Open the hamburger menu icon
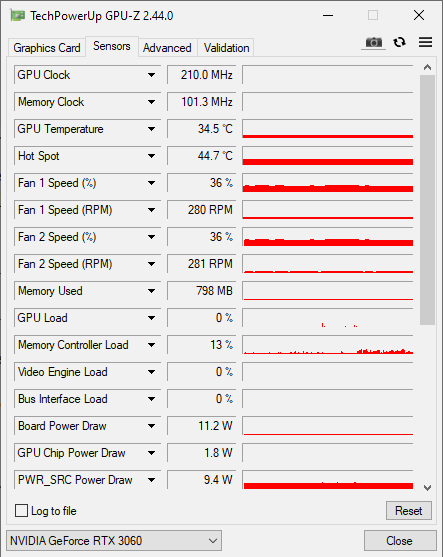This screenshot has height=557, width=443. point(425,42)
